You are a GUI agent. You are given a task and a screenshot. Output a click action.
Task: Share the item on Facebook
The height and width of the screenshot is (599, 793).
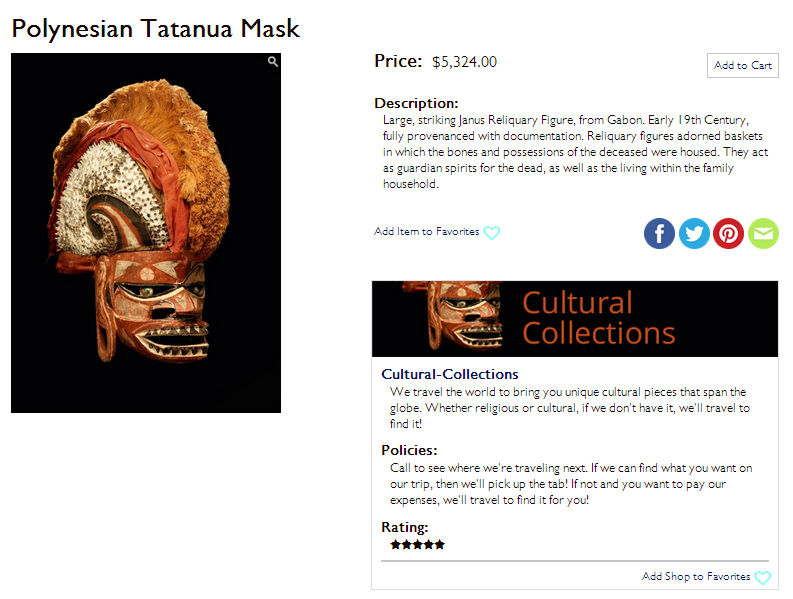659,233
